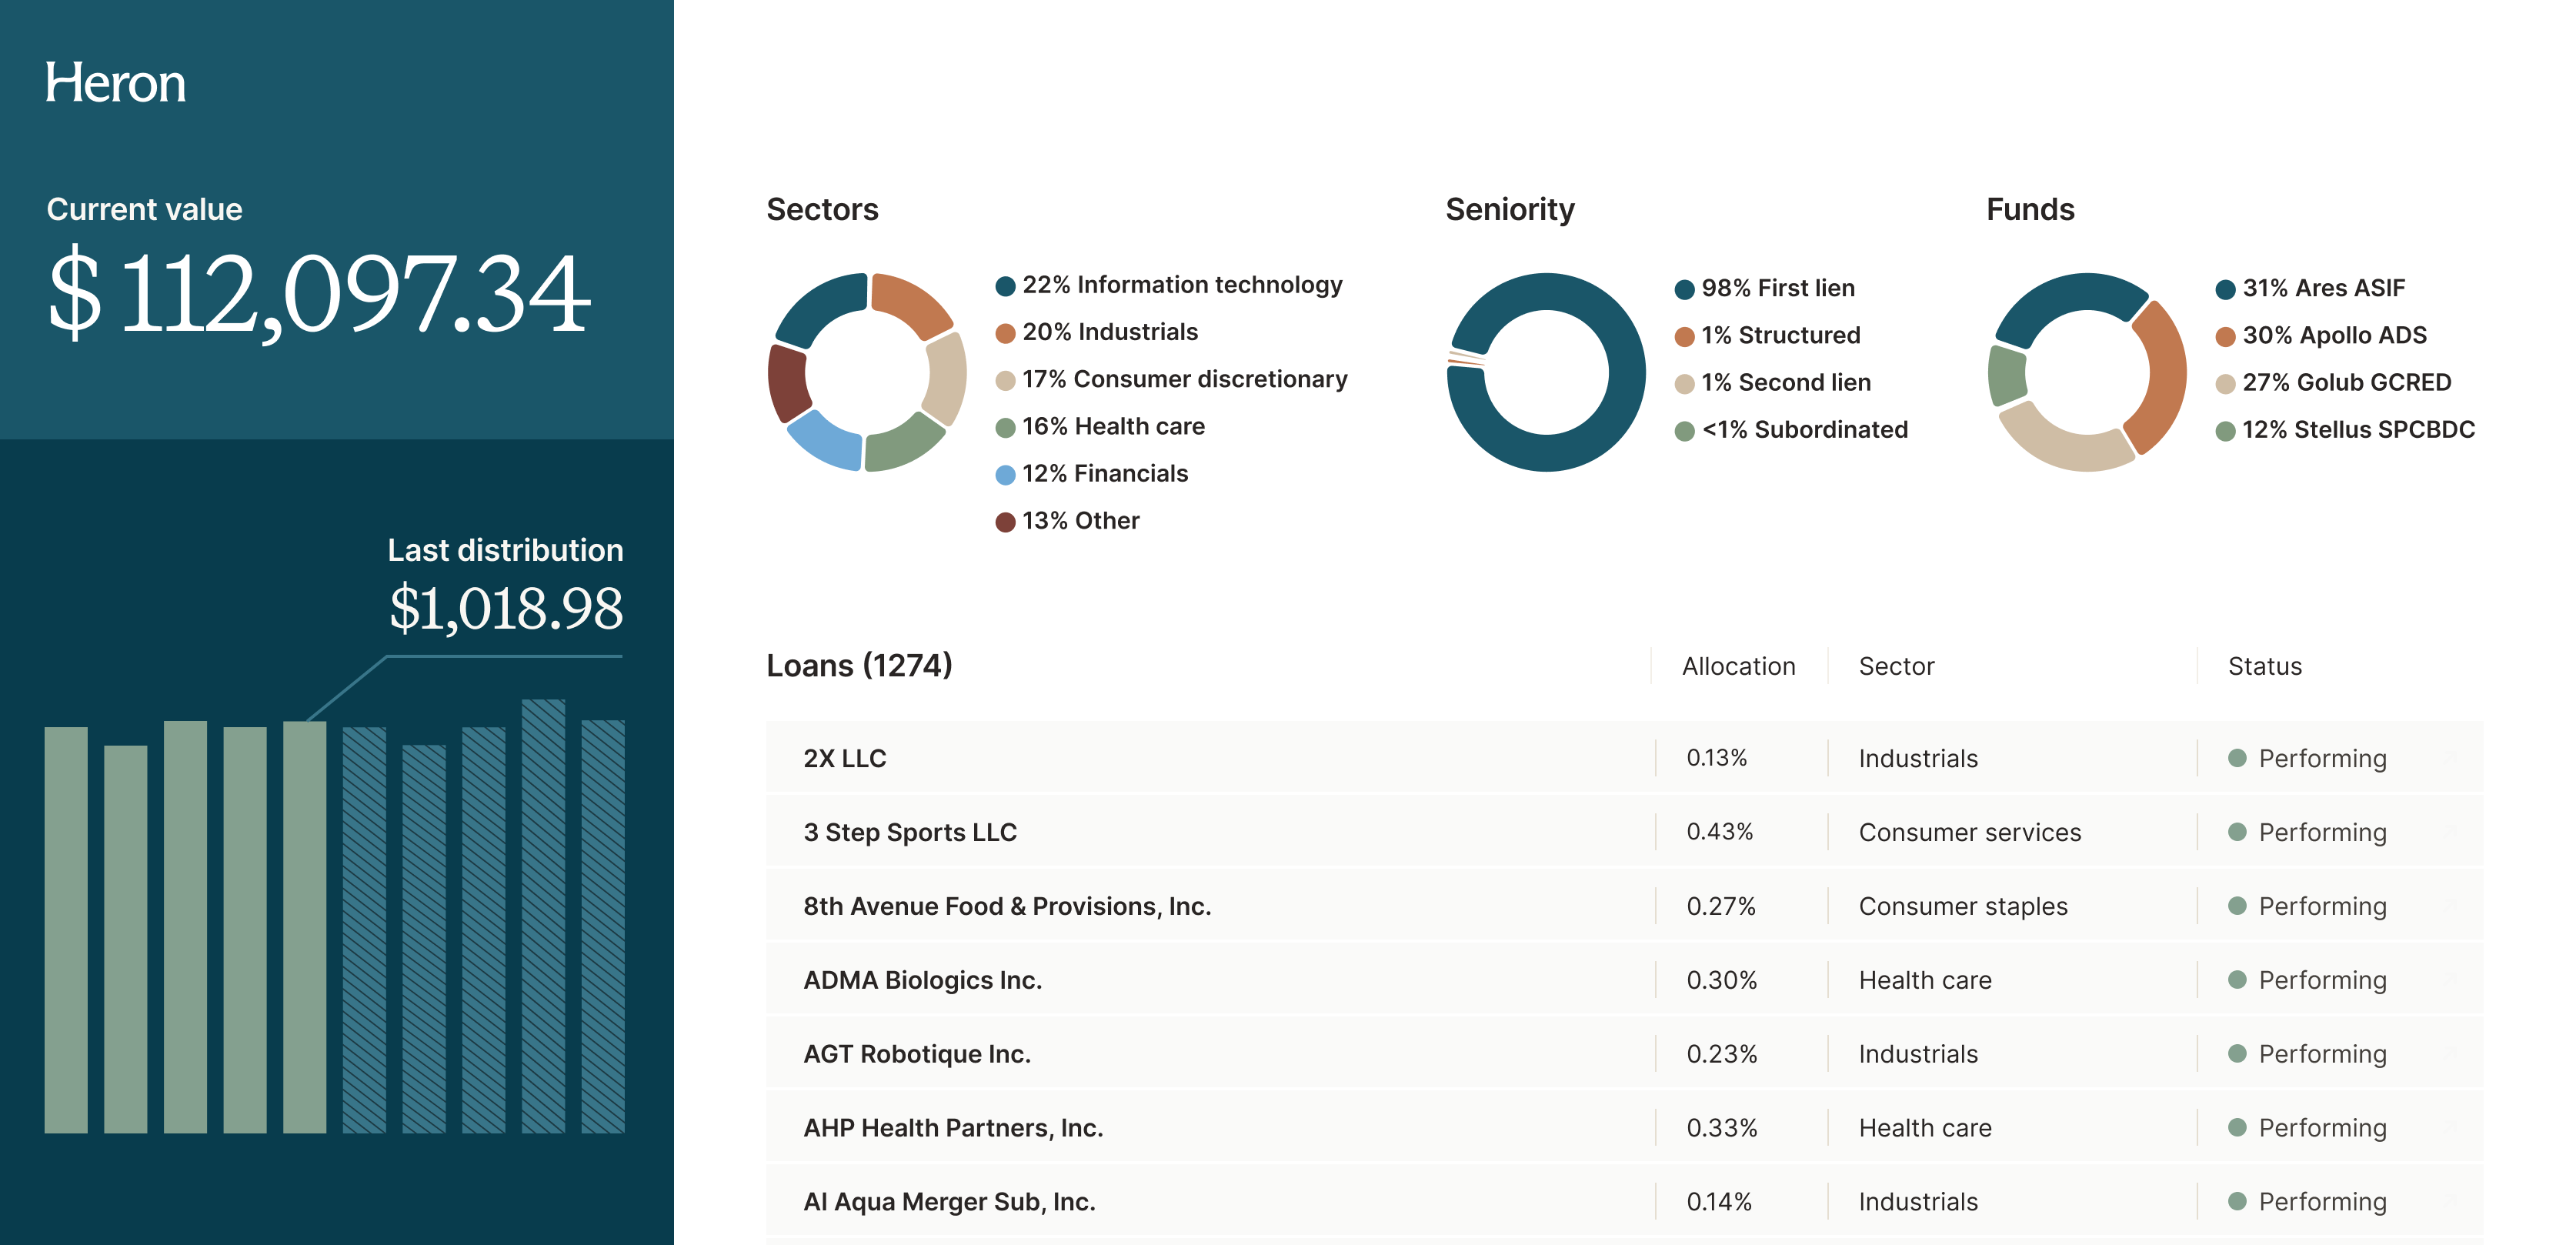Open the 3 Step Sports LLC loan row

[x=1624, y=832]
